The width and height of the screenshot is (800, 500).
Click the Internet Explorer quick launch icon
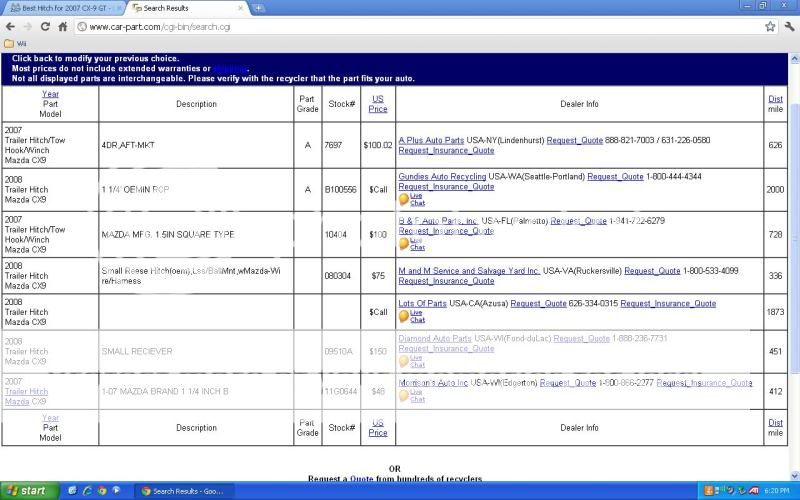tap(87, 491)
